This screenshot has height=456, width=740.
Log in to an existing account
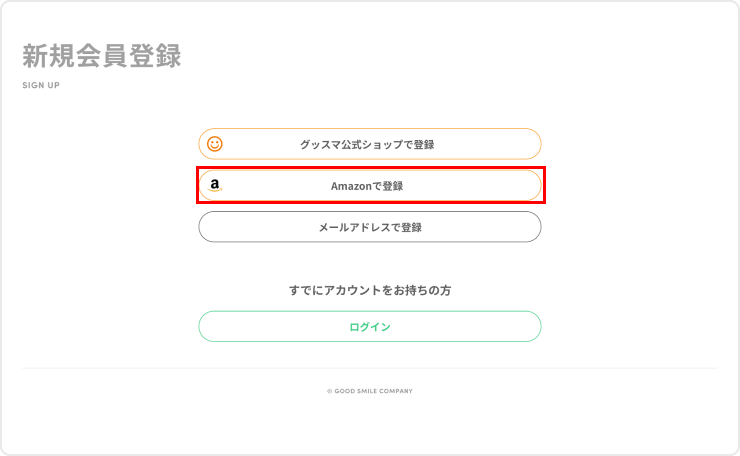coord(369,327)
